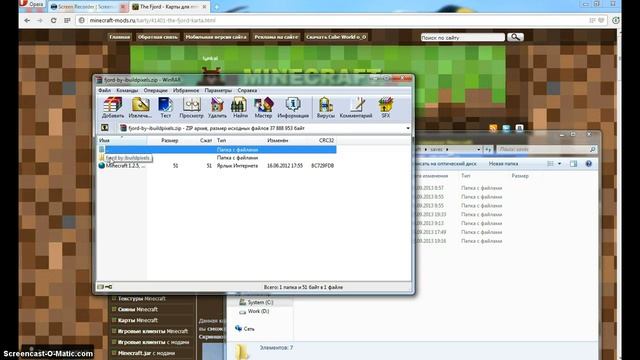This screenshot has width=640, height=360.
Task: Click the Explorer help question icon
Action: click(x=589, y=164)
